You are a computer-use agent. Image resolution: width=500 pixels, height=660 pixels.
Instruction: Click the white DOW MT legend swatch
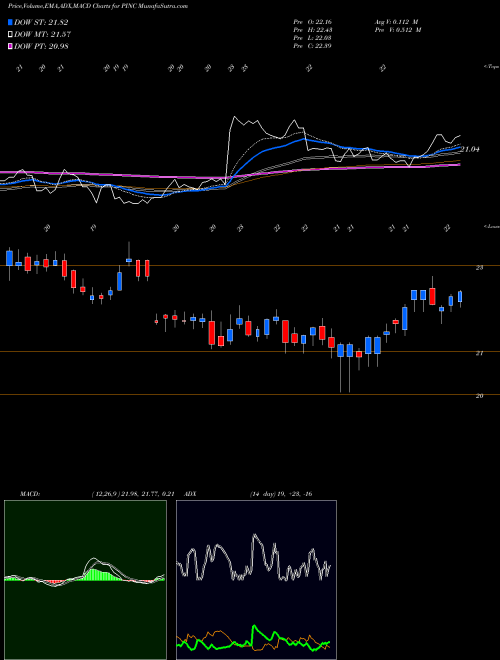(10, 35)
